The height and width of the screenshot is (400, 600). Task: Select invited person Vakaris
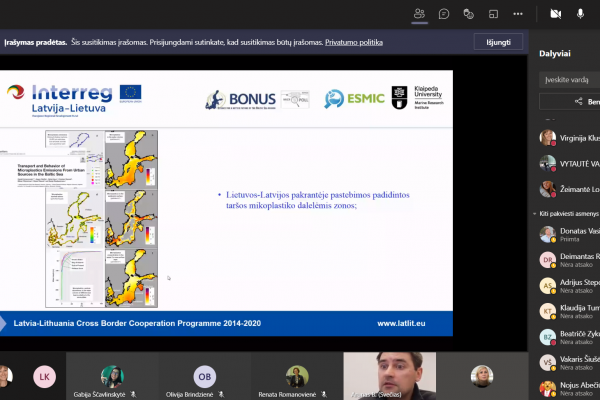[x=569, y=363]
